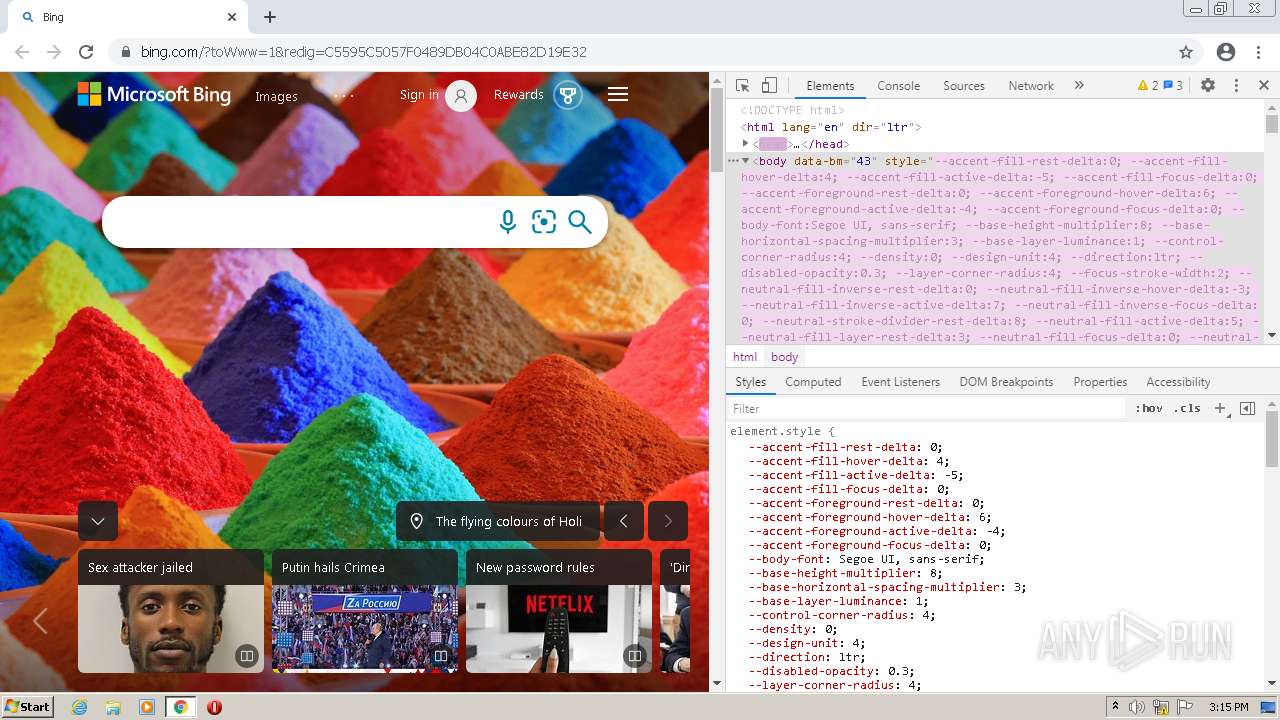Image resolution: width=1280 pixels, height=720 pixels.
Task: Expand the head element node
Action: click(745, 144)
